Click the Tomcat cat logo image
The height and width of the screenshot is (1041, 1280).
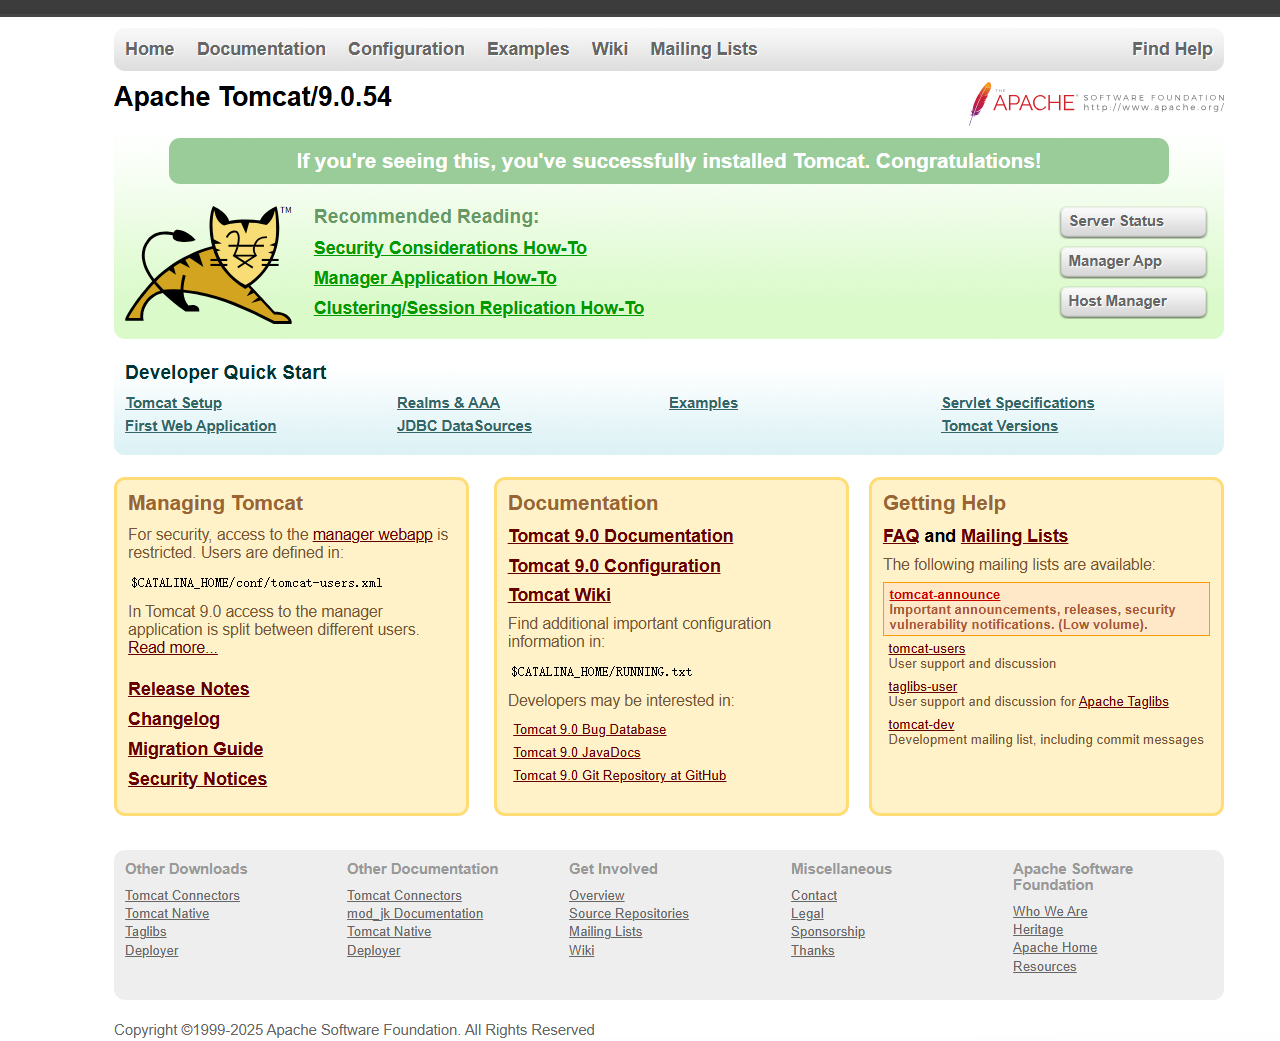(209, 265)
